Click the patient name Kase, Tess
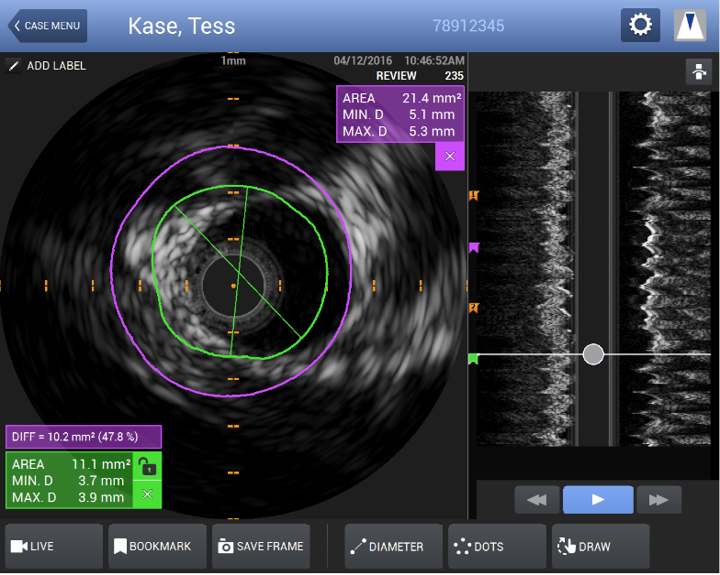Image resolution: width=720 pixels, height=575 pixels. point(181,26)
